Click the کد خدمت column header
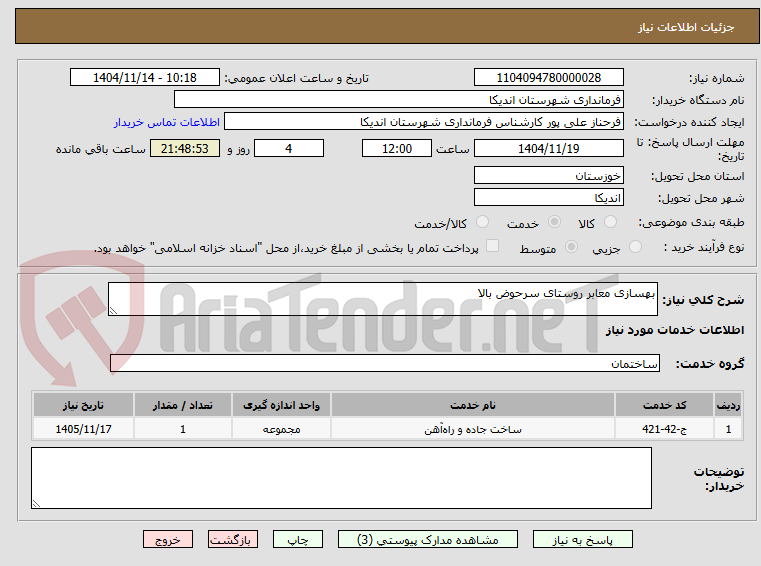The image size is (761, 566). pyautogui.click(x=664, y=405)
